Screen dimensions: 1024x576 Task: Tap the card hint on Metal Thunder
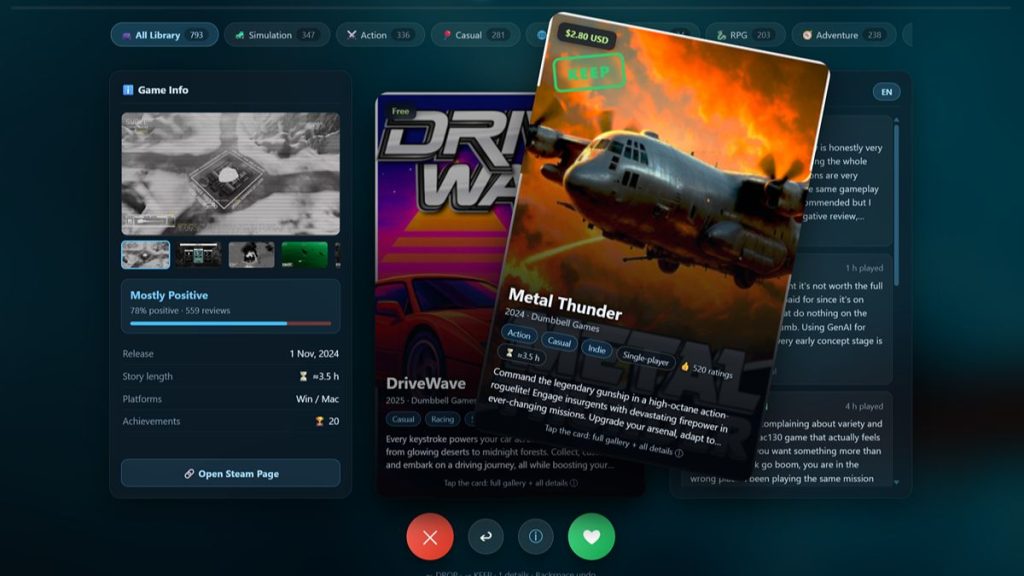pyautogui.click(x=613, y=440)
